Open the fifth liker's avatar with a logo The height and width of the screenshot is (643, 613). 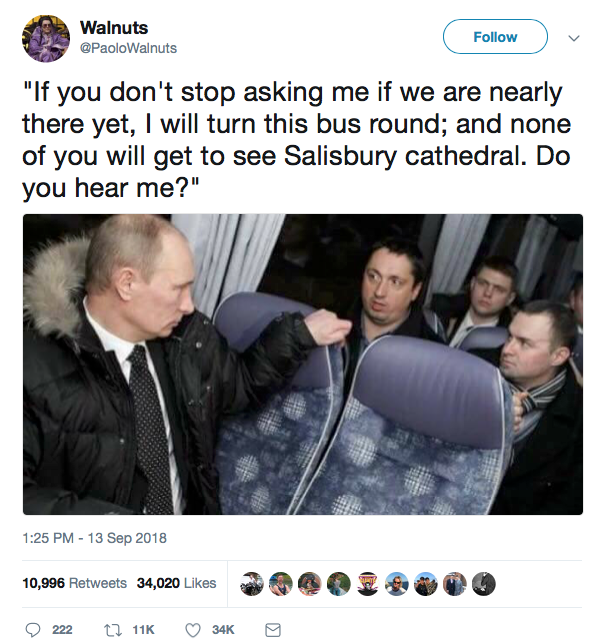[x=368, y=584]
